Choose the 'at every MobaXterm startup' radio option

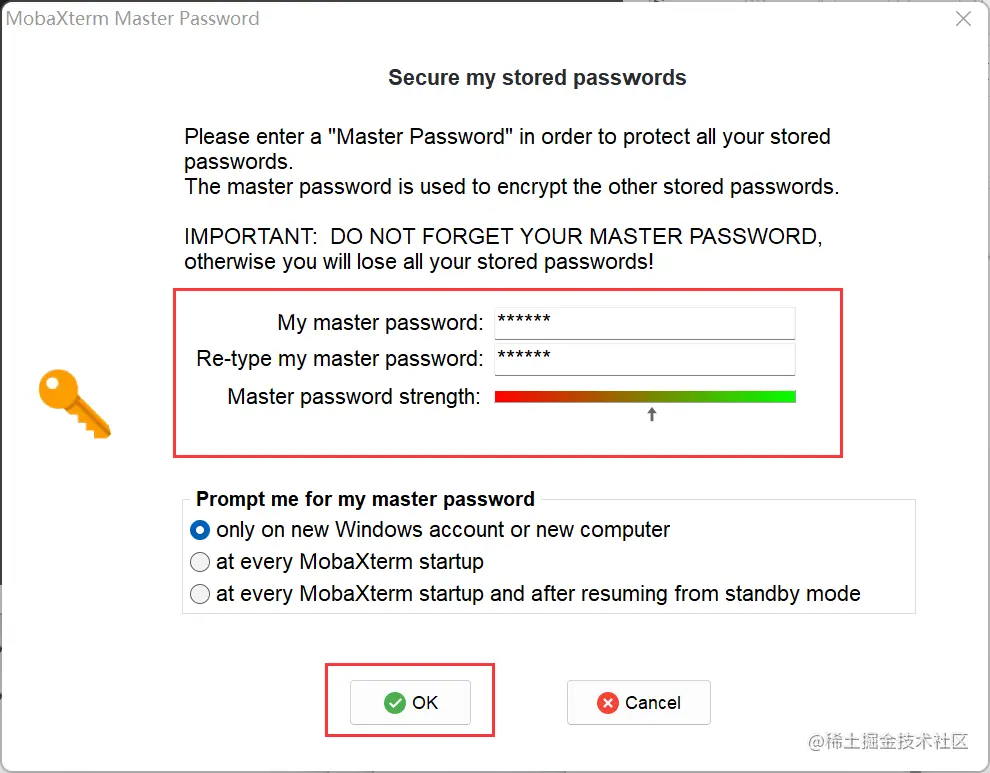[x=200, y=562]
